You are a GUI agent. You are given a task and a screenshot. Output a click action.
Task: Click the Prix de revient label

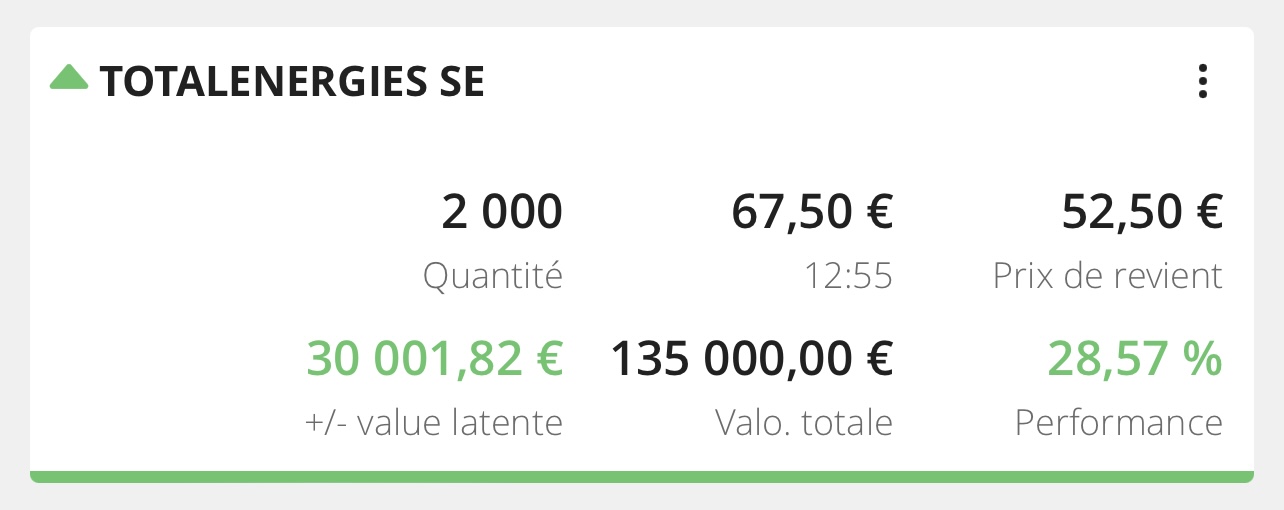pyautogui.click(x=1108, y=275)
